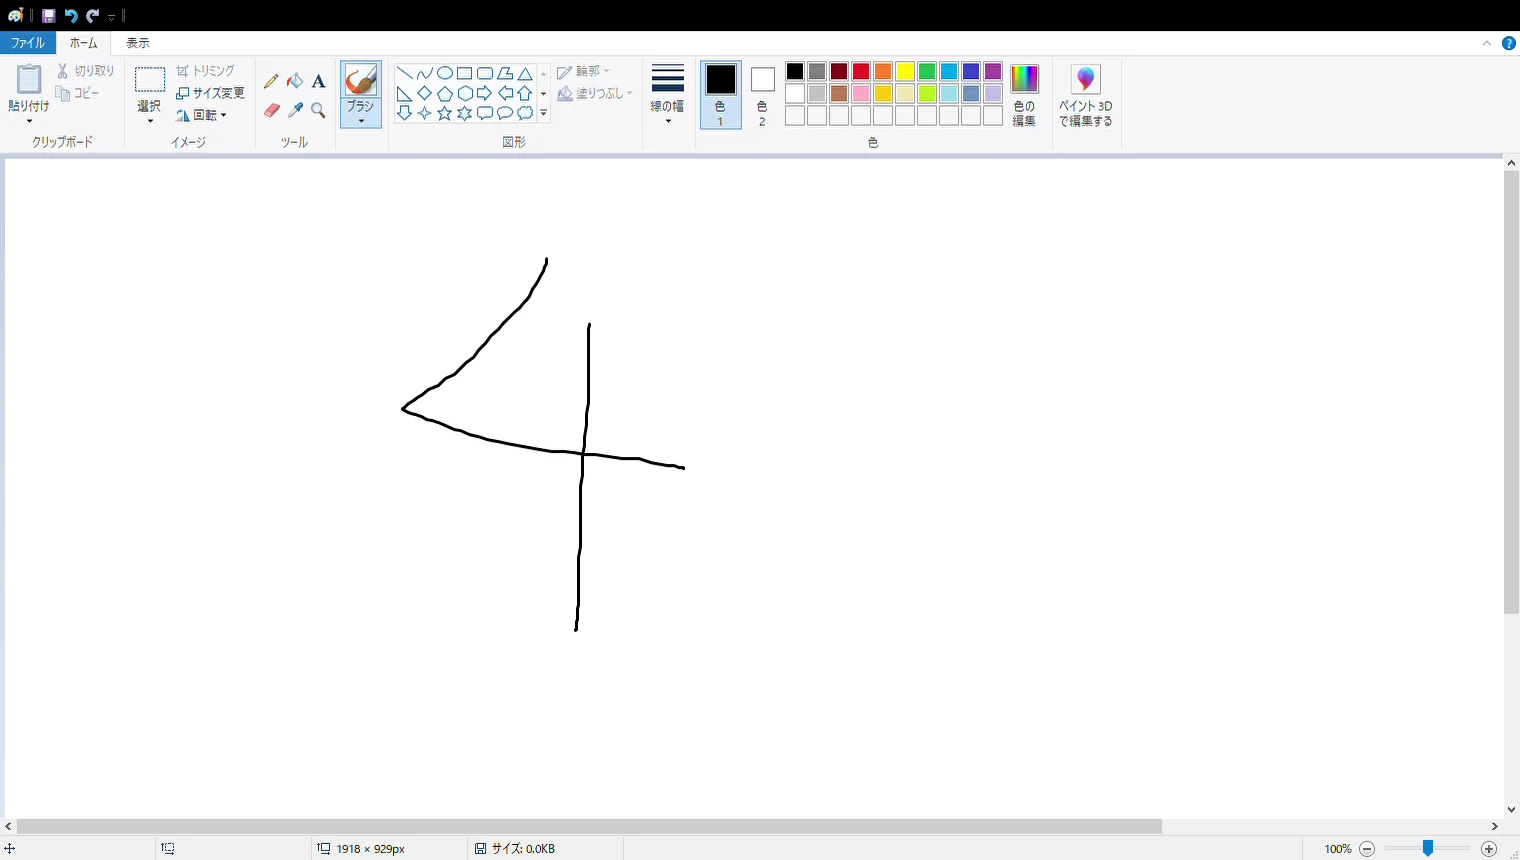This screenshot has width=1520, height=860.
Task: Choose the Oval shape
Action: 445,73
